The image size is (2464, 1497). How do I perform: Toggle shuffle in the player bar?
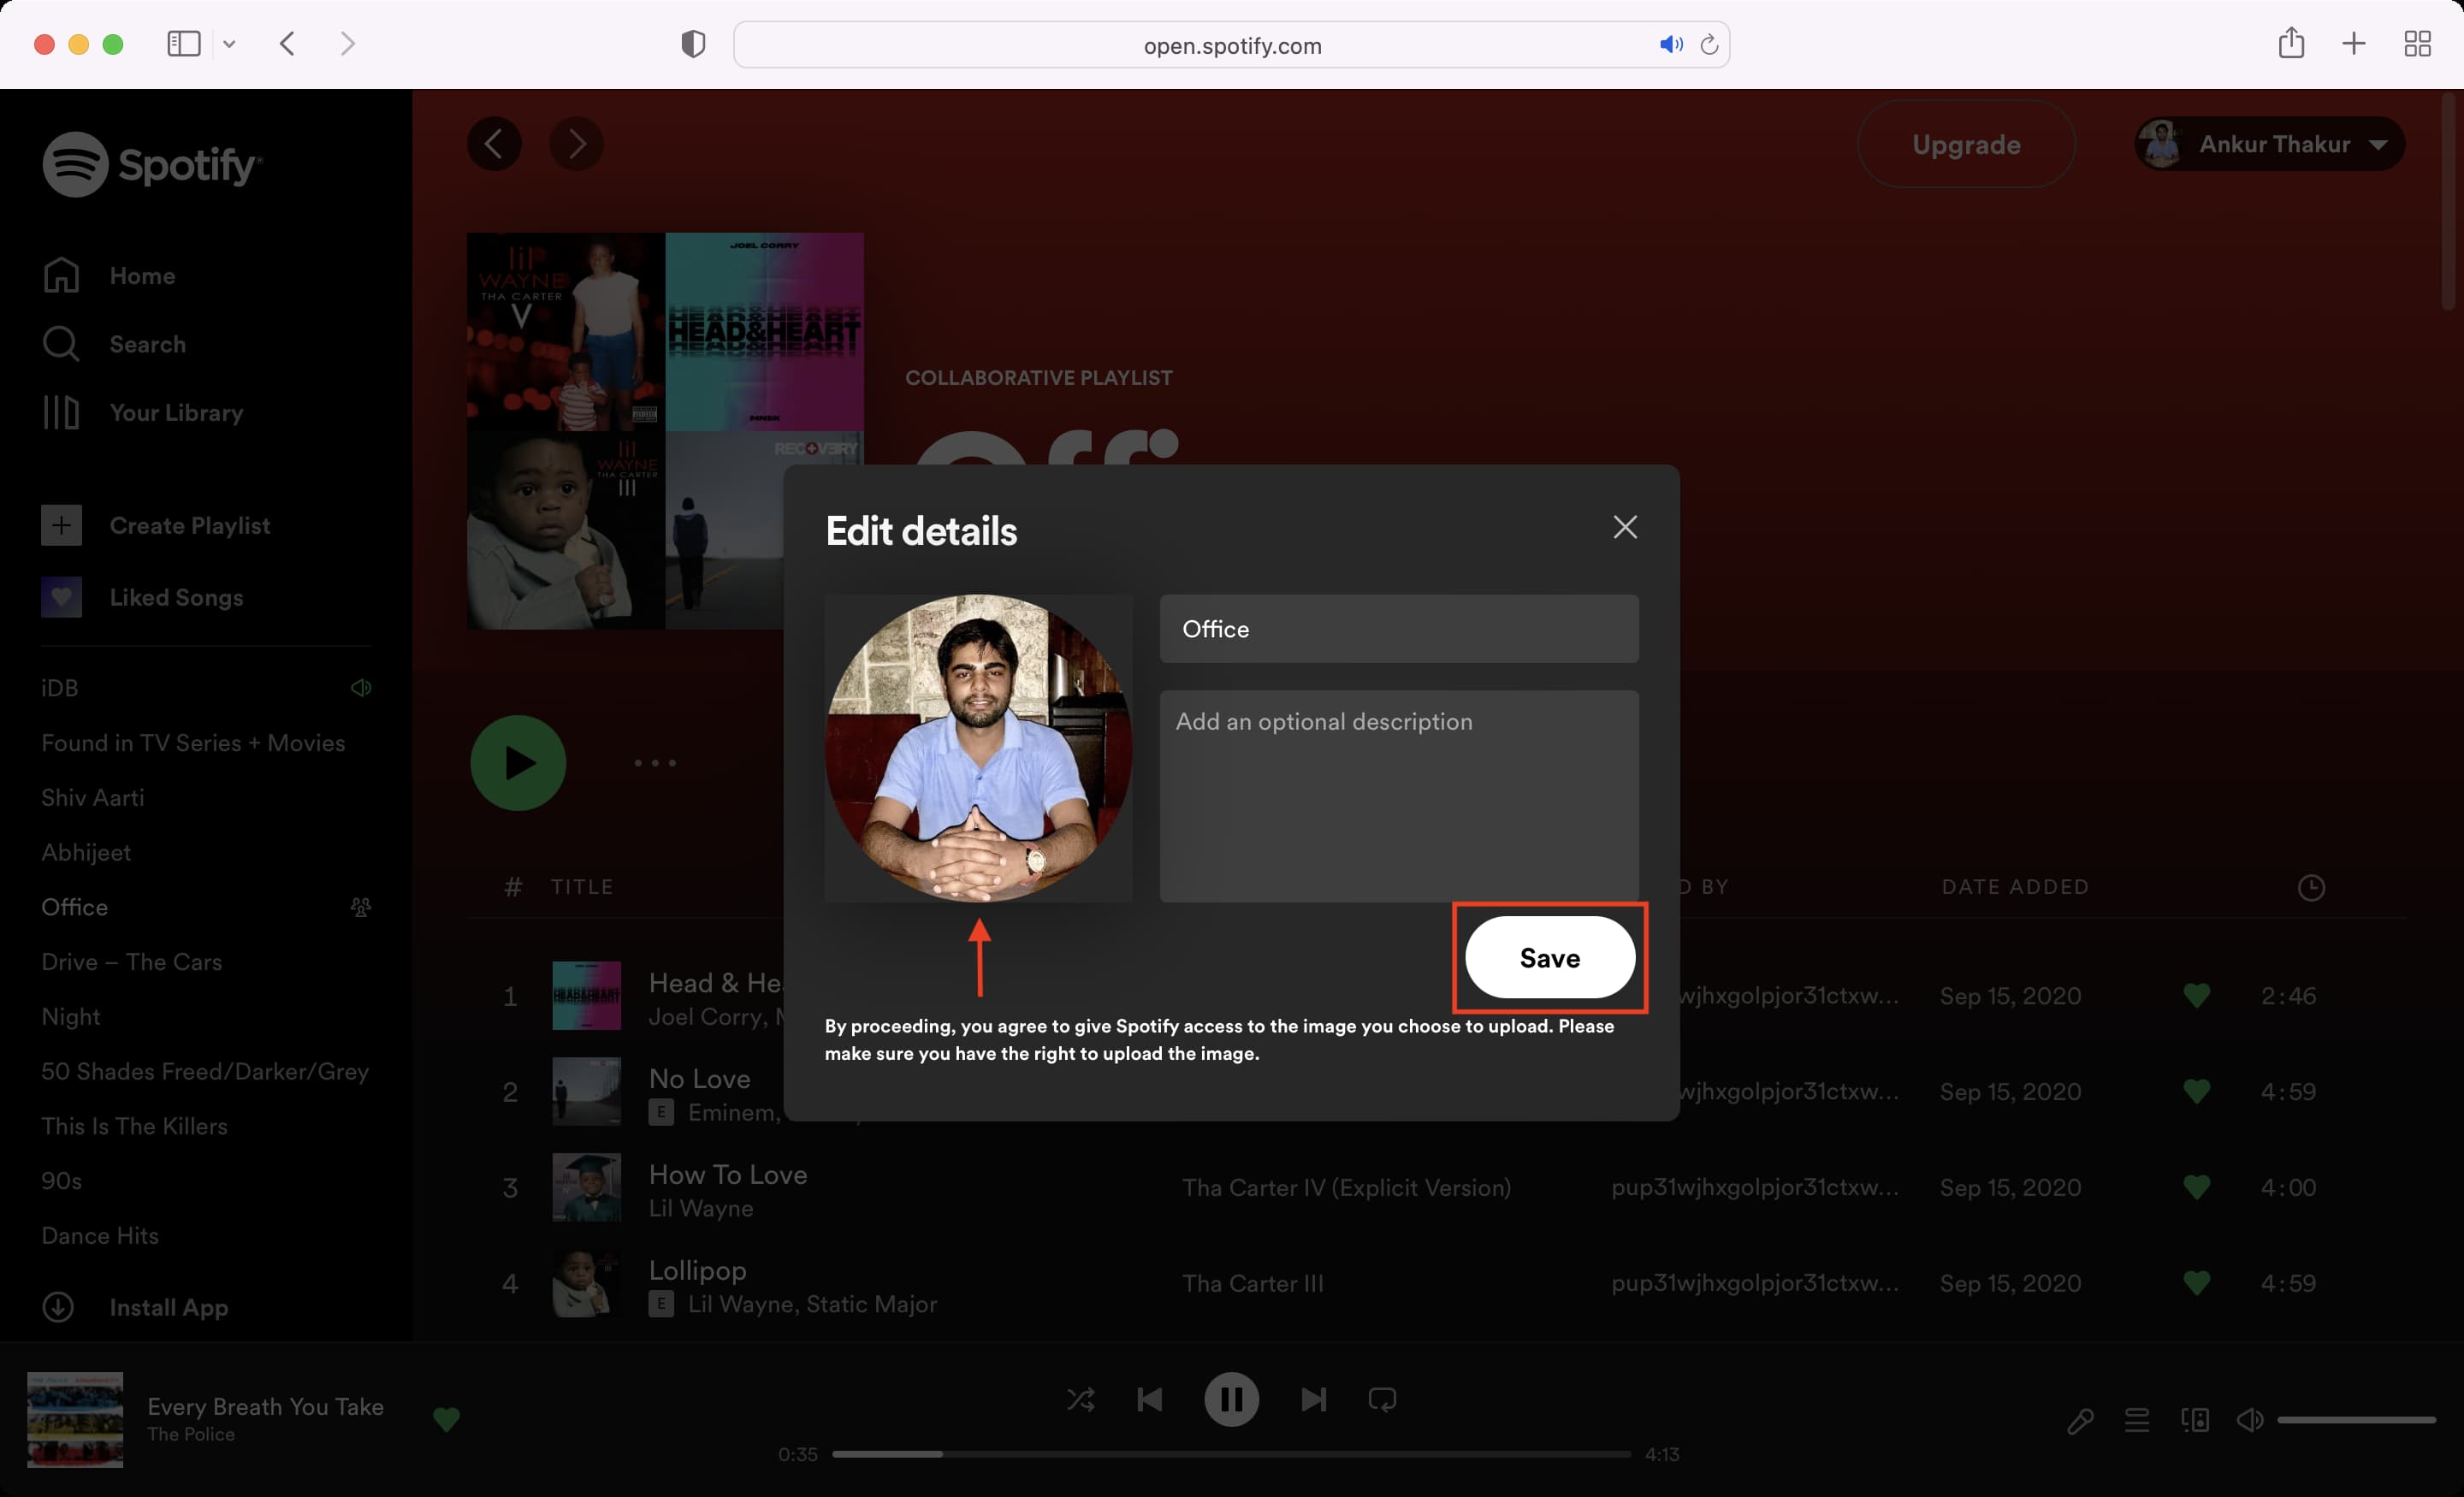1080,1399
